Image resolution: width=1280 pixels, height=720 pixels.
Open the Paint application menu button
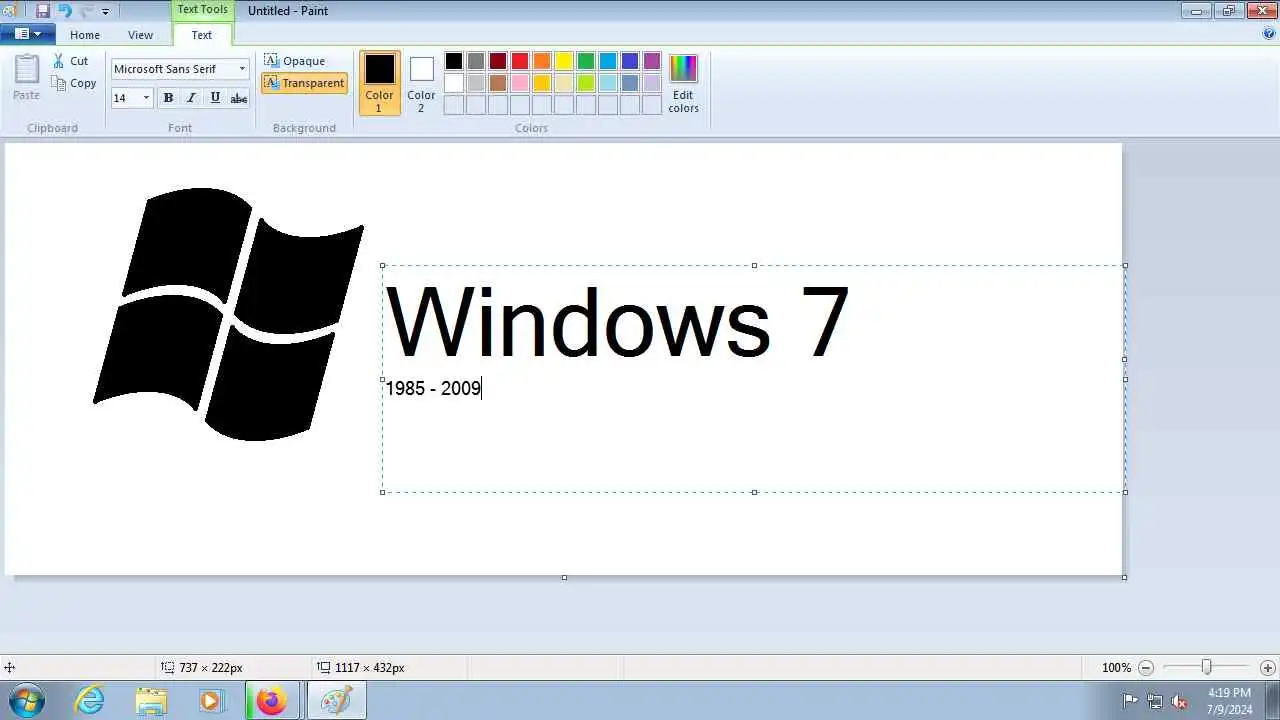pos(27,34)
